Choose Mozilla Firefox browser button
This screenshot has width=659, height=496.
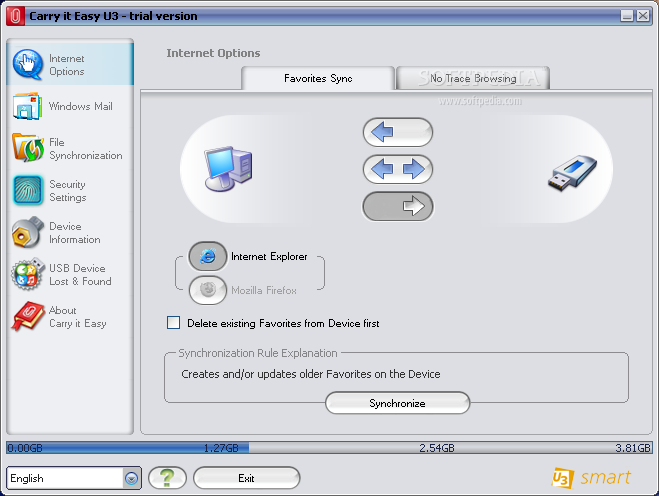(x=208, y=290)
